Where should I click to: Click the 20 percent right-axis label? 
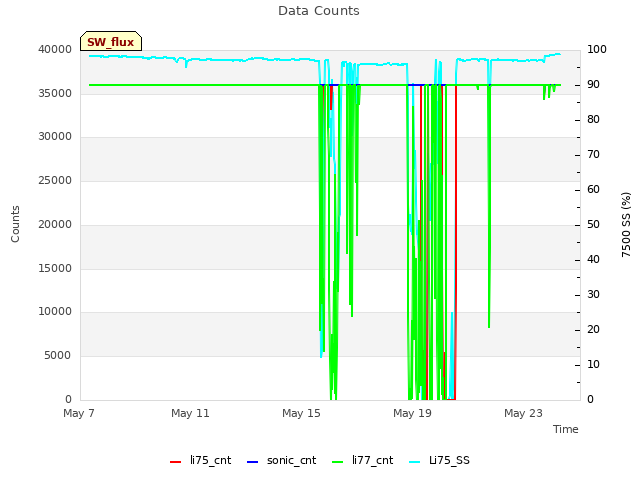coord(593,330)
